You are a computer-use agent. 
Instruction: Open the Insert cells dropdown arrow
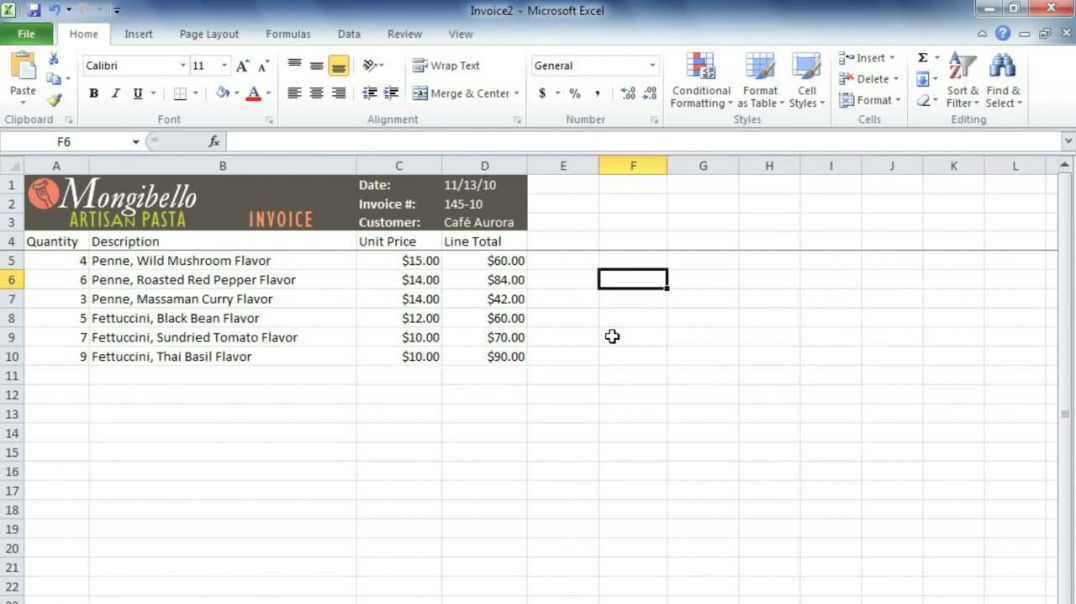pyautogui.click(x=892, y=58)
